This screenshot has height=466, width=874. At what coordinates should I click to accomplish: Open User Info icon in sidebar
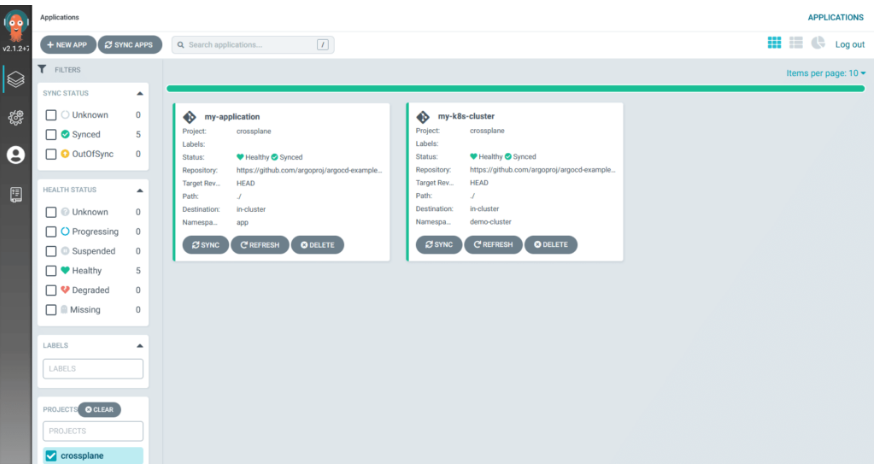pos(15,155)
